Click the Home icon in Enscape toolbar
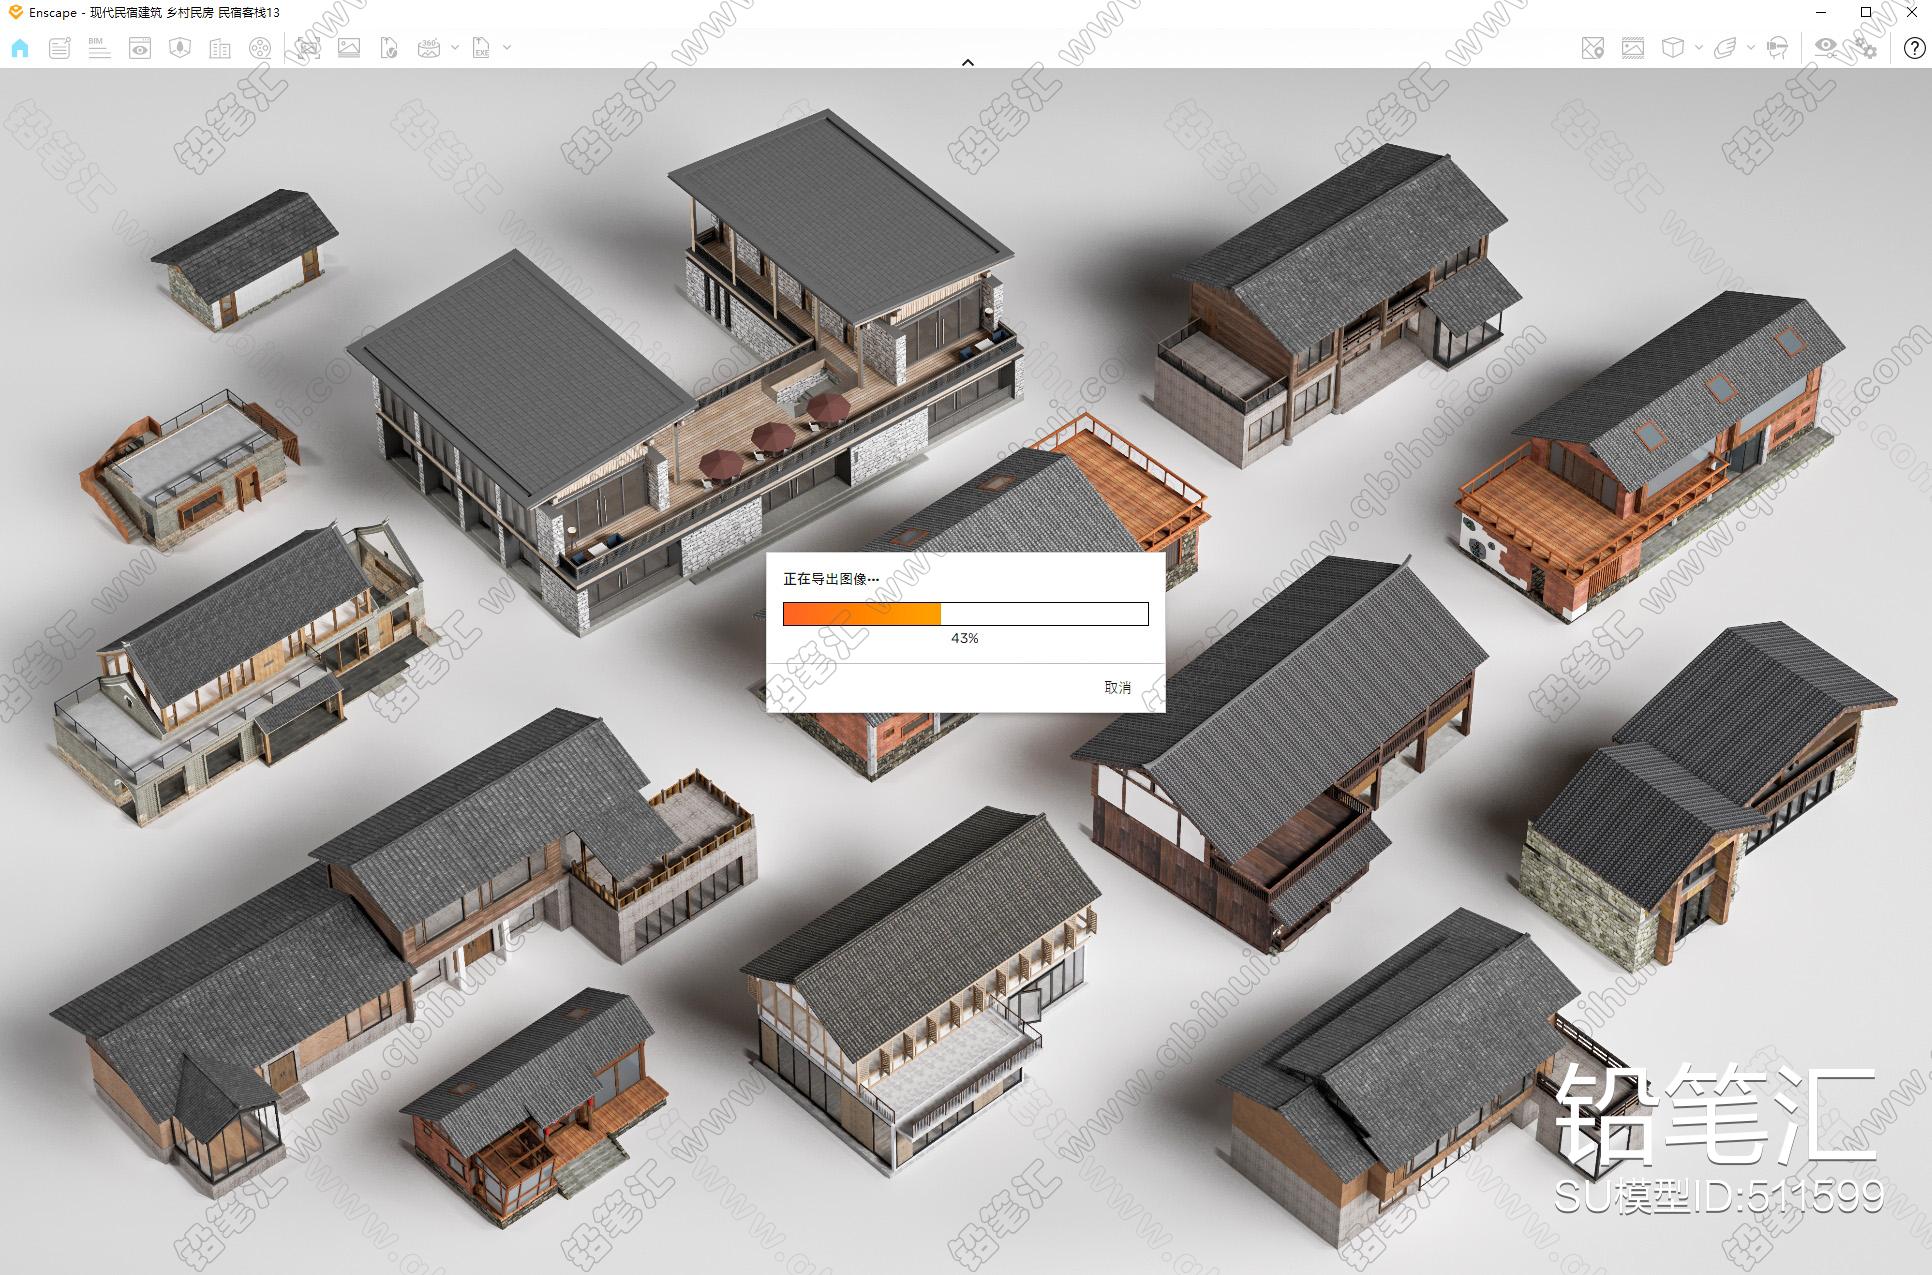Viewport: 1932px width, 1275px height. click(x=20, y=48)
